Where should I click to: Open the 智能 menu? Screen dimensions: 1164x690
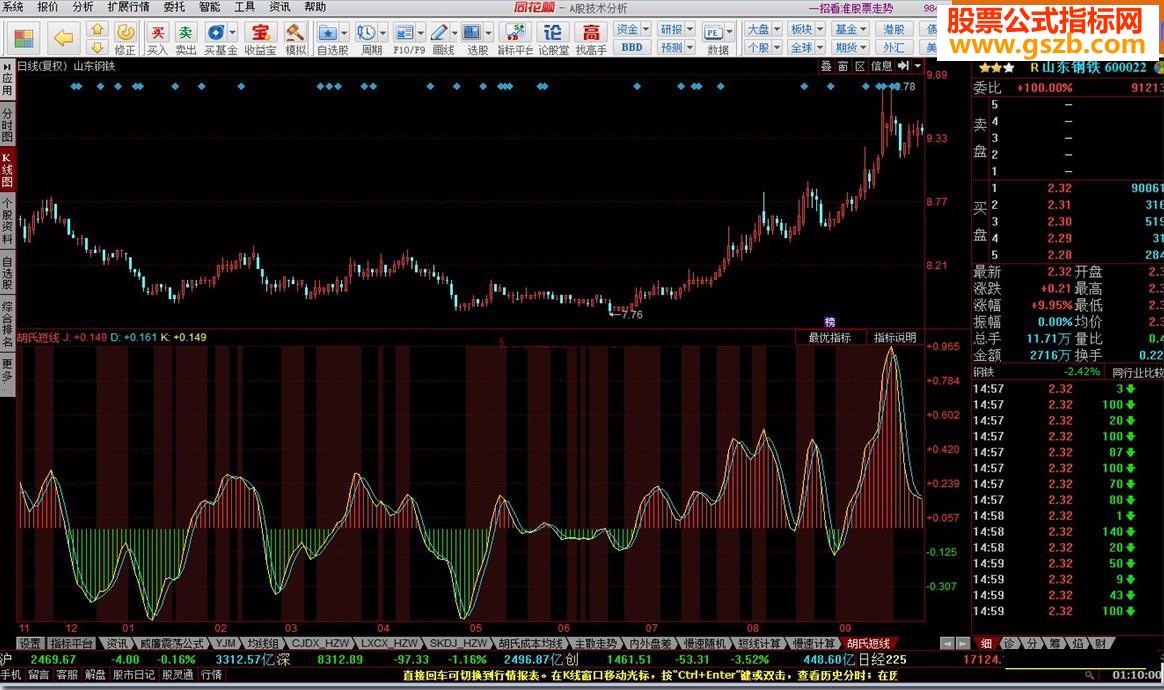tap(209, 7)
